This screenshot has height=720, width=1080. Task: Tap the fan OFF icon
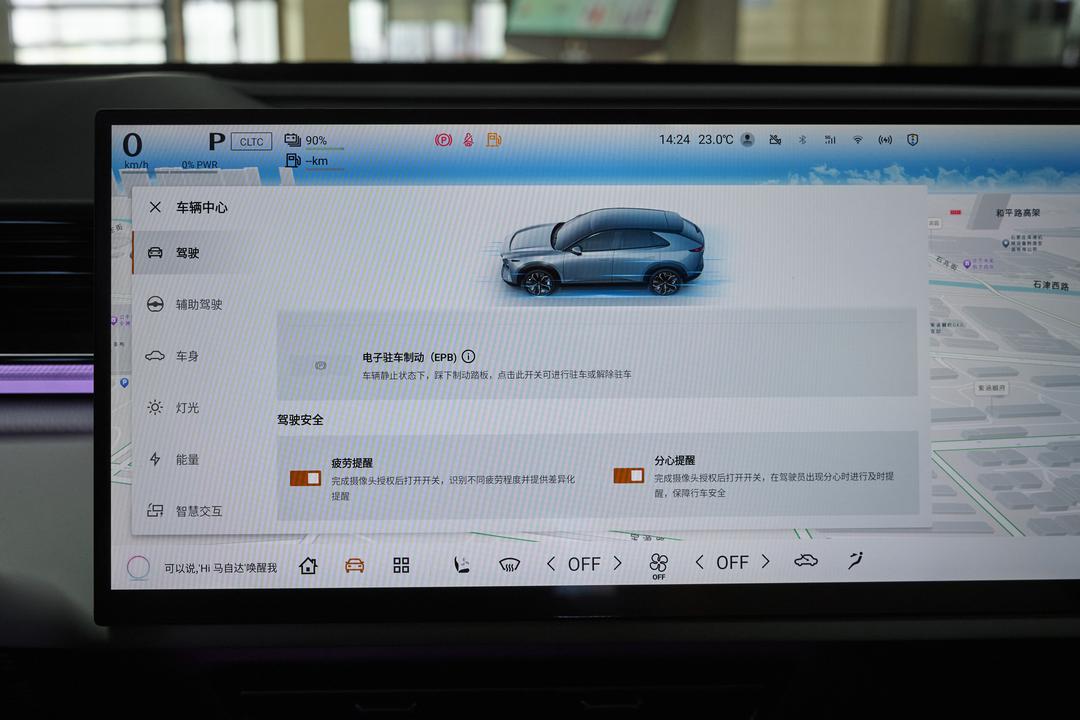[x=658, y=565]
